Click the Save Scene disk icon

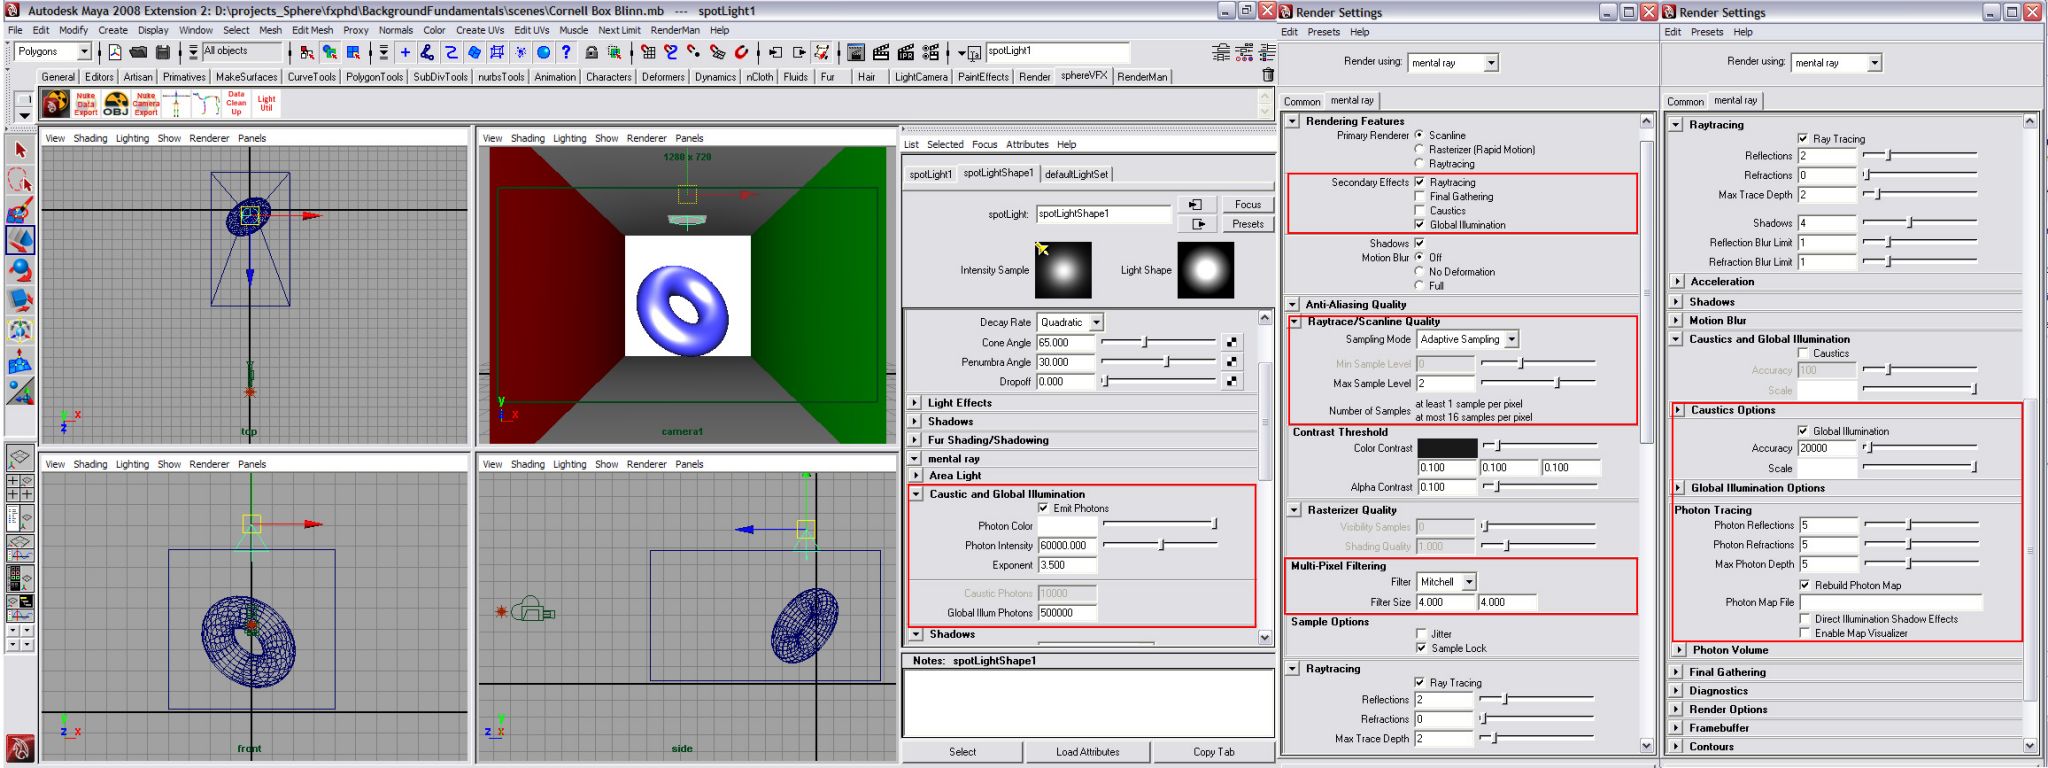[x=162, y=52]
